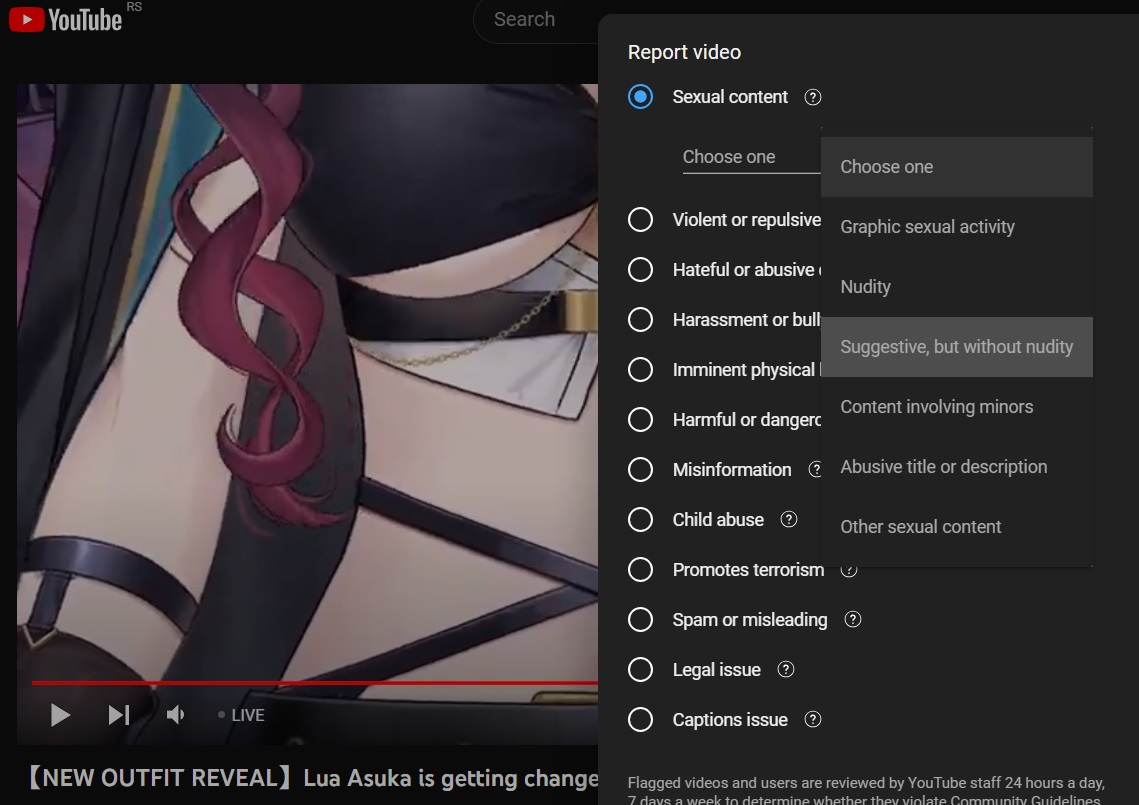
Task: Open help icon next to Sexual content
Action: 813,97
